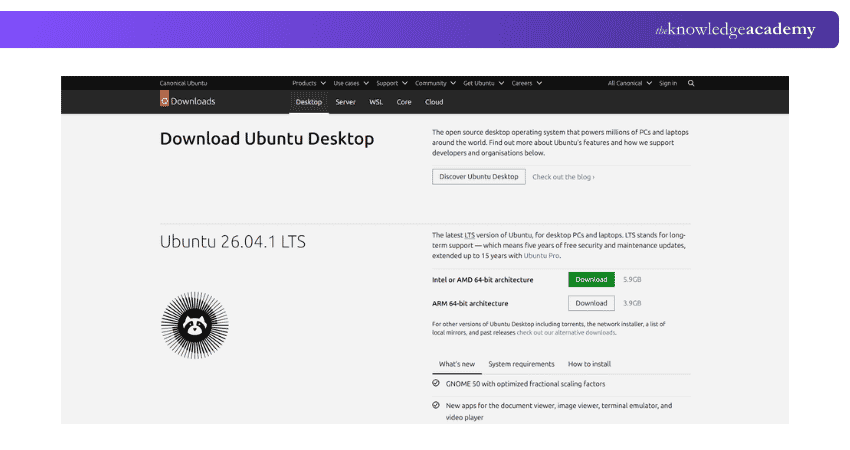The image size is (850, 450).
Task: Select the Desktop downloads tab
Action: [x=308, y=102]
